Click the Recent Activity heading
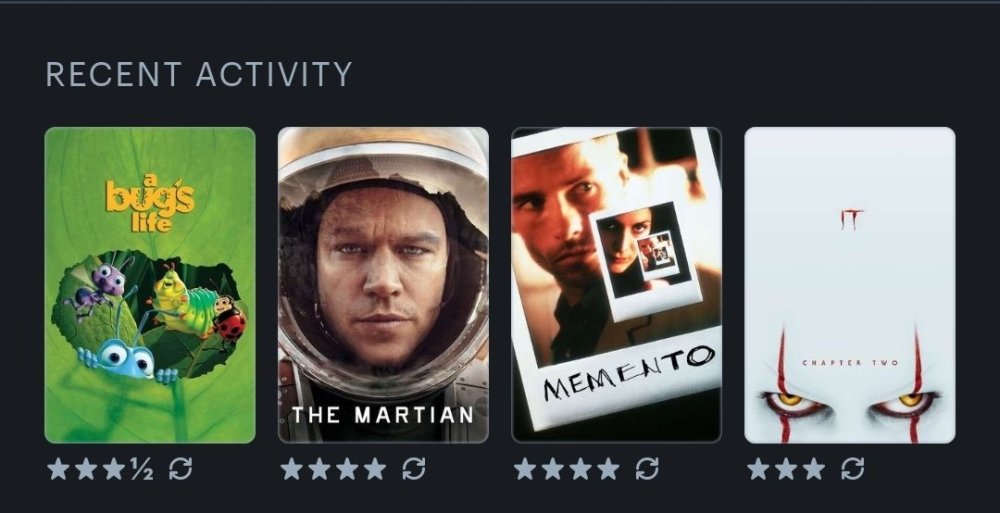This screenshot has width=1000, height=513. click(199, 75)
